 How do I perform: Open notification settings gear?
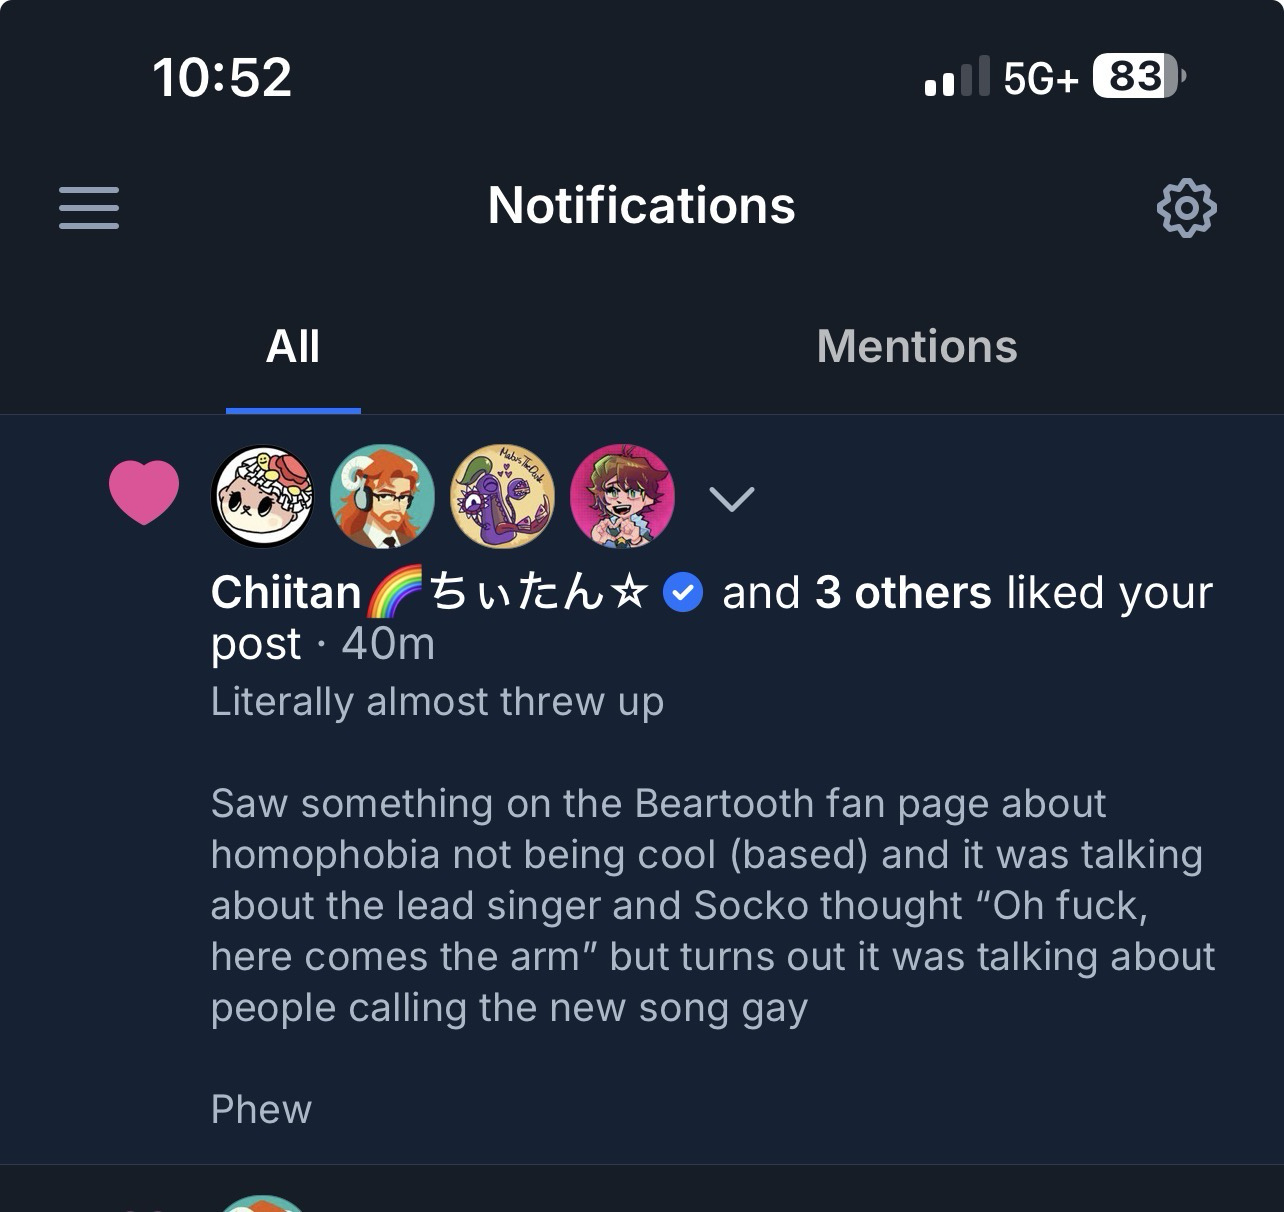point(1186,208)
